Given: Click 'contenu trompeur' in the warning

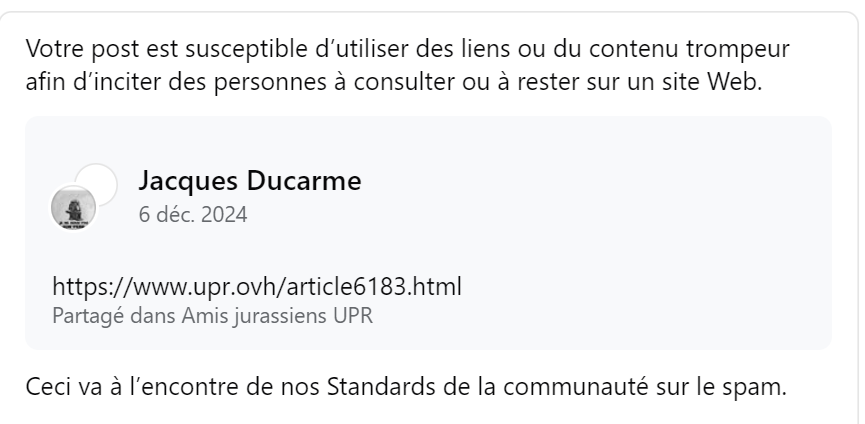Looking at the screenshot, I should tap(689, 49).
